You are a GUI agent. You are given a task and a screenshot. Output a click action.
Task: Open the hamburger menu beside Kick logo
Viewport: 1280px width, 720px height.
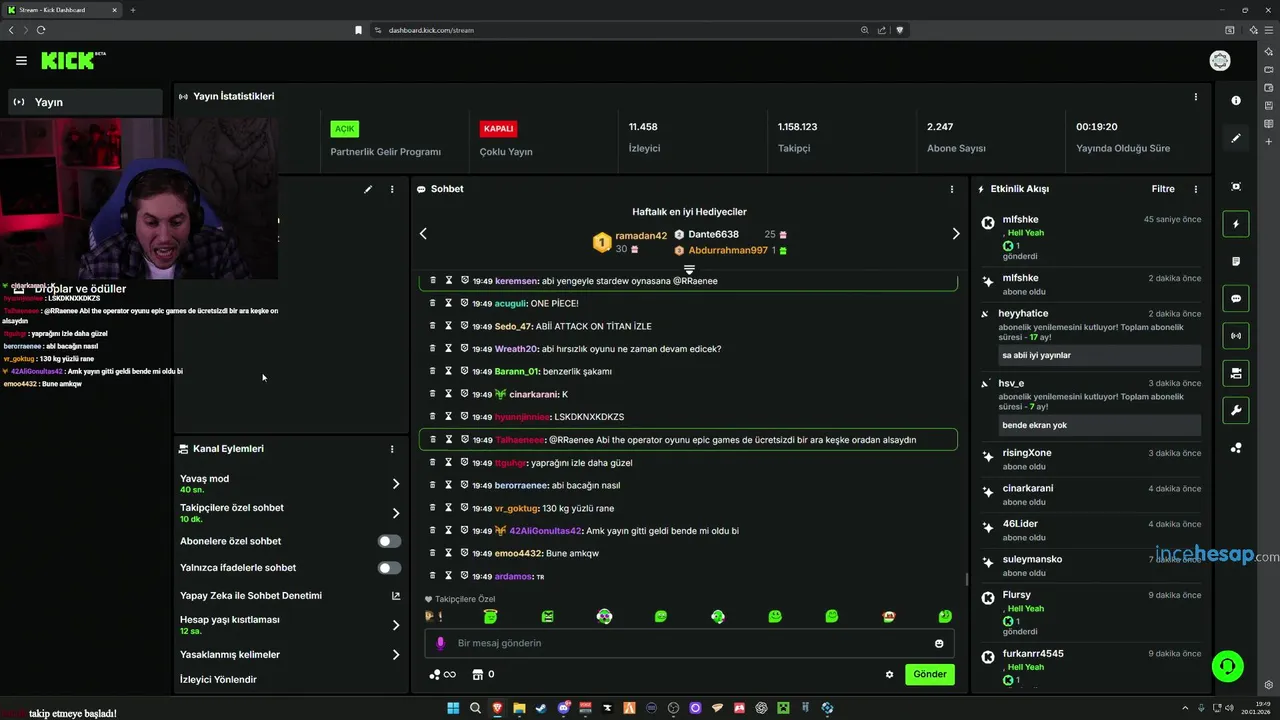coord(21,61)
